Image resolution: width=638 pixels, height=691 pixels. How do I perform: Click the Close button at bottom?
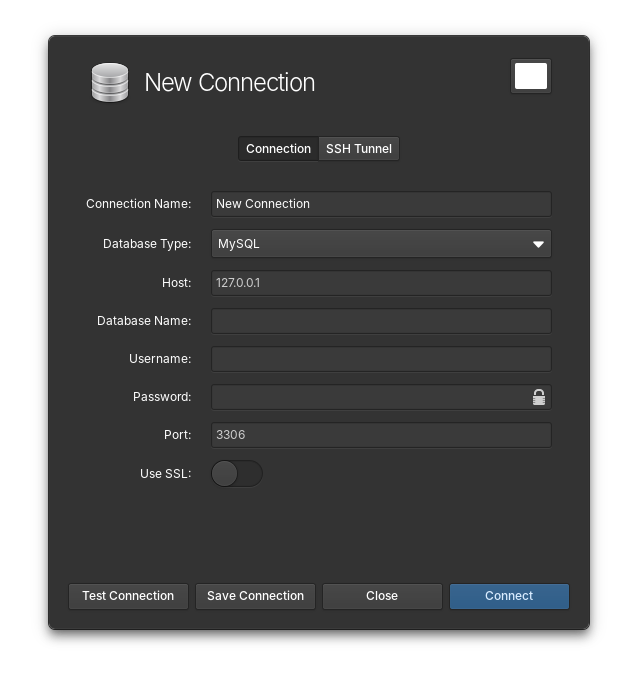click(x=382, y=596)
